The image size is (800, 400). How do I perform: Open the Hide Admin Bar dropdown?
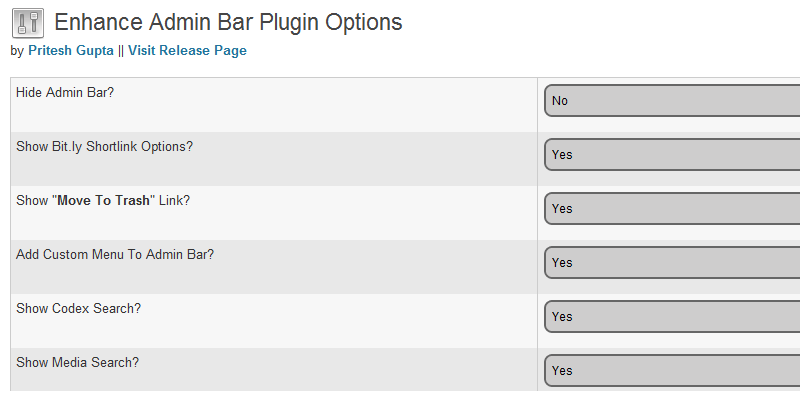[x=672, y=101]
